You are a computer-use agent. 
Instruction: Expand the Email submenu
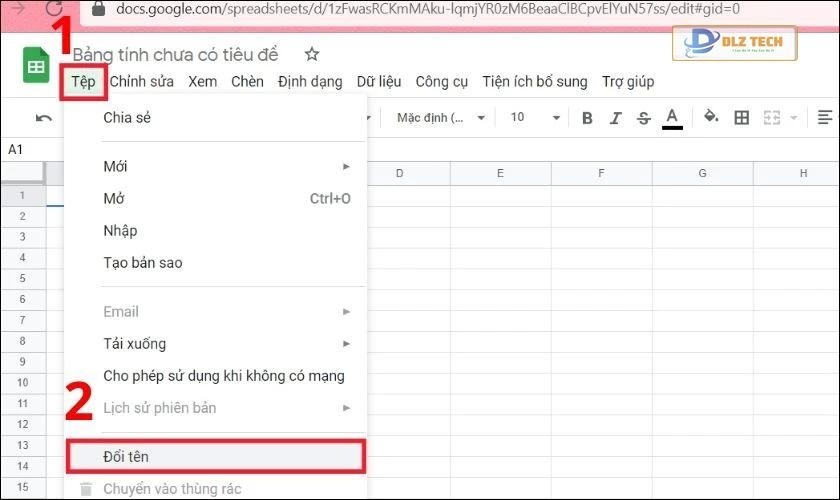point(347,311)
